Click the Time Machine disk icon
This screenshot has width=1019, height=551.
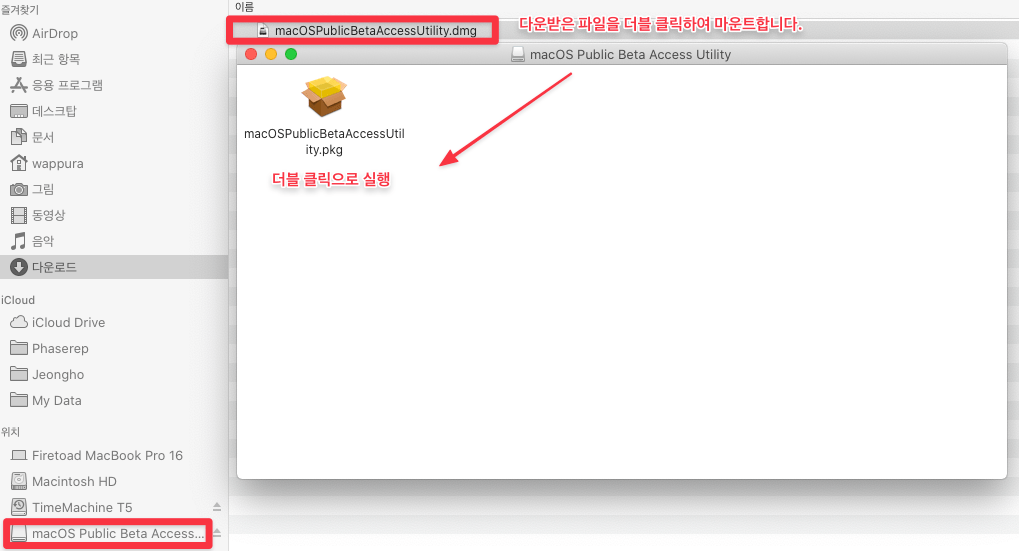pyautogui.click(x=19, y=507)
